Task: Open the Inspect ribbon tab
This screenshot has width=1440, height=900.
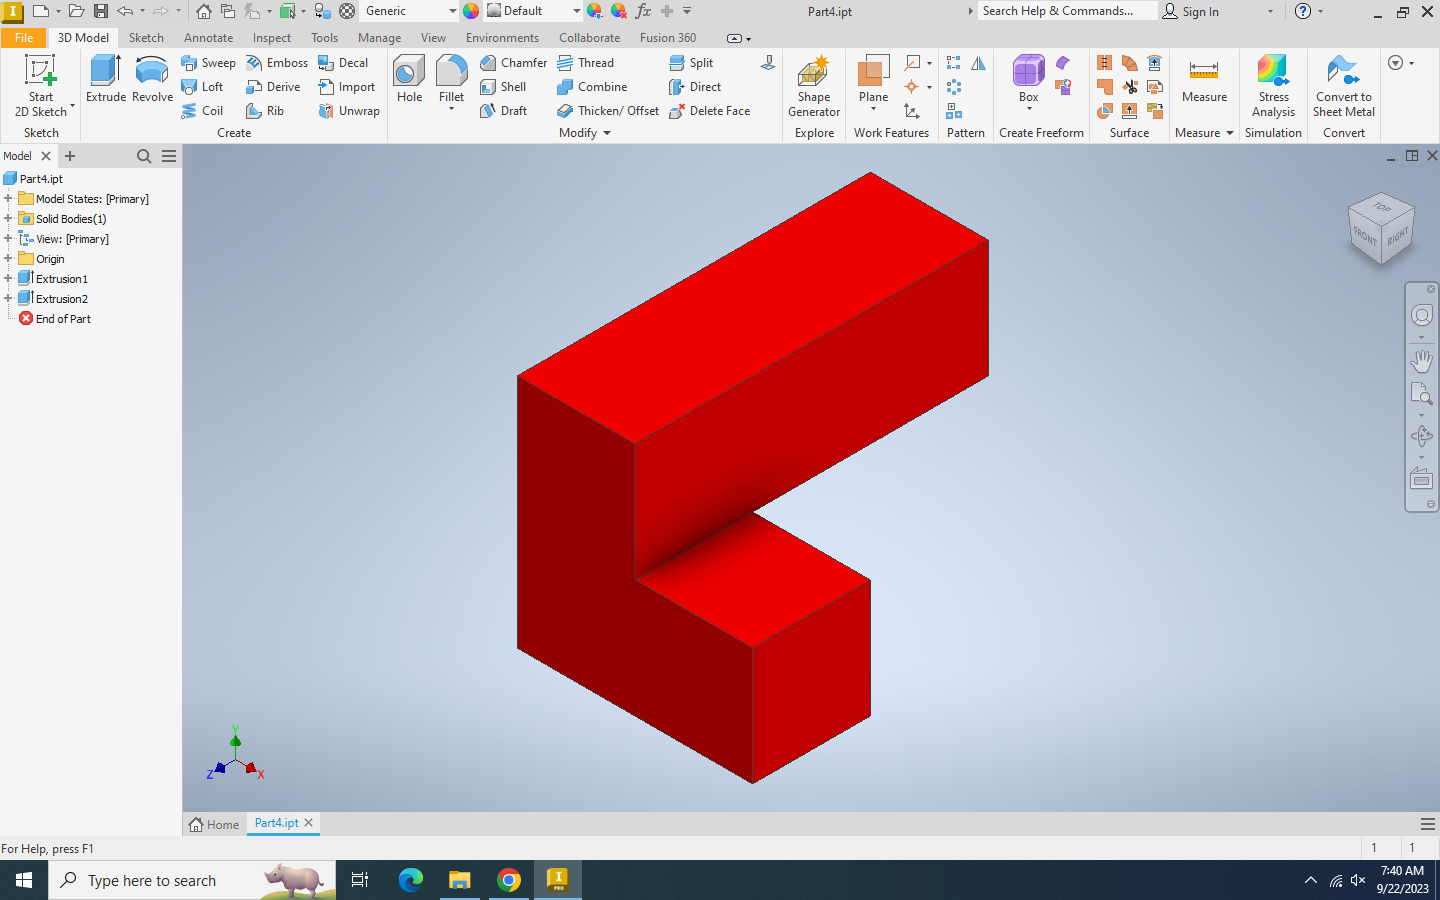Action: (x=271, y=38)
